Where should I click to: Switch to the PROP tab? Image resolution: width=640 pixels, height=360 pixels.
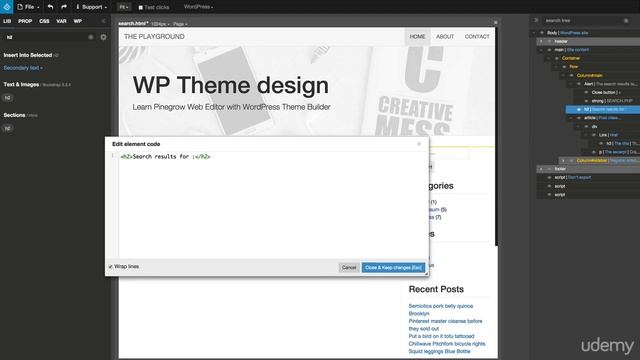click(x=25, y=21)
